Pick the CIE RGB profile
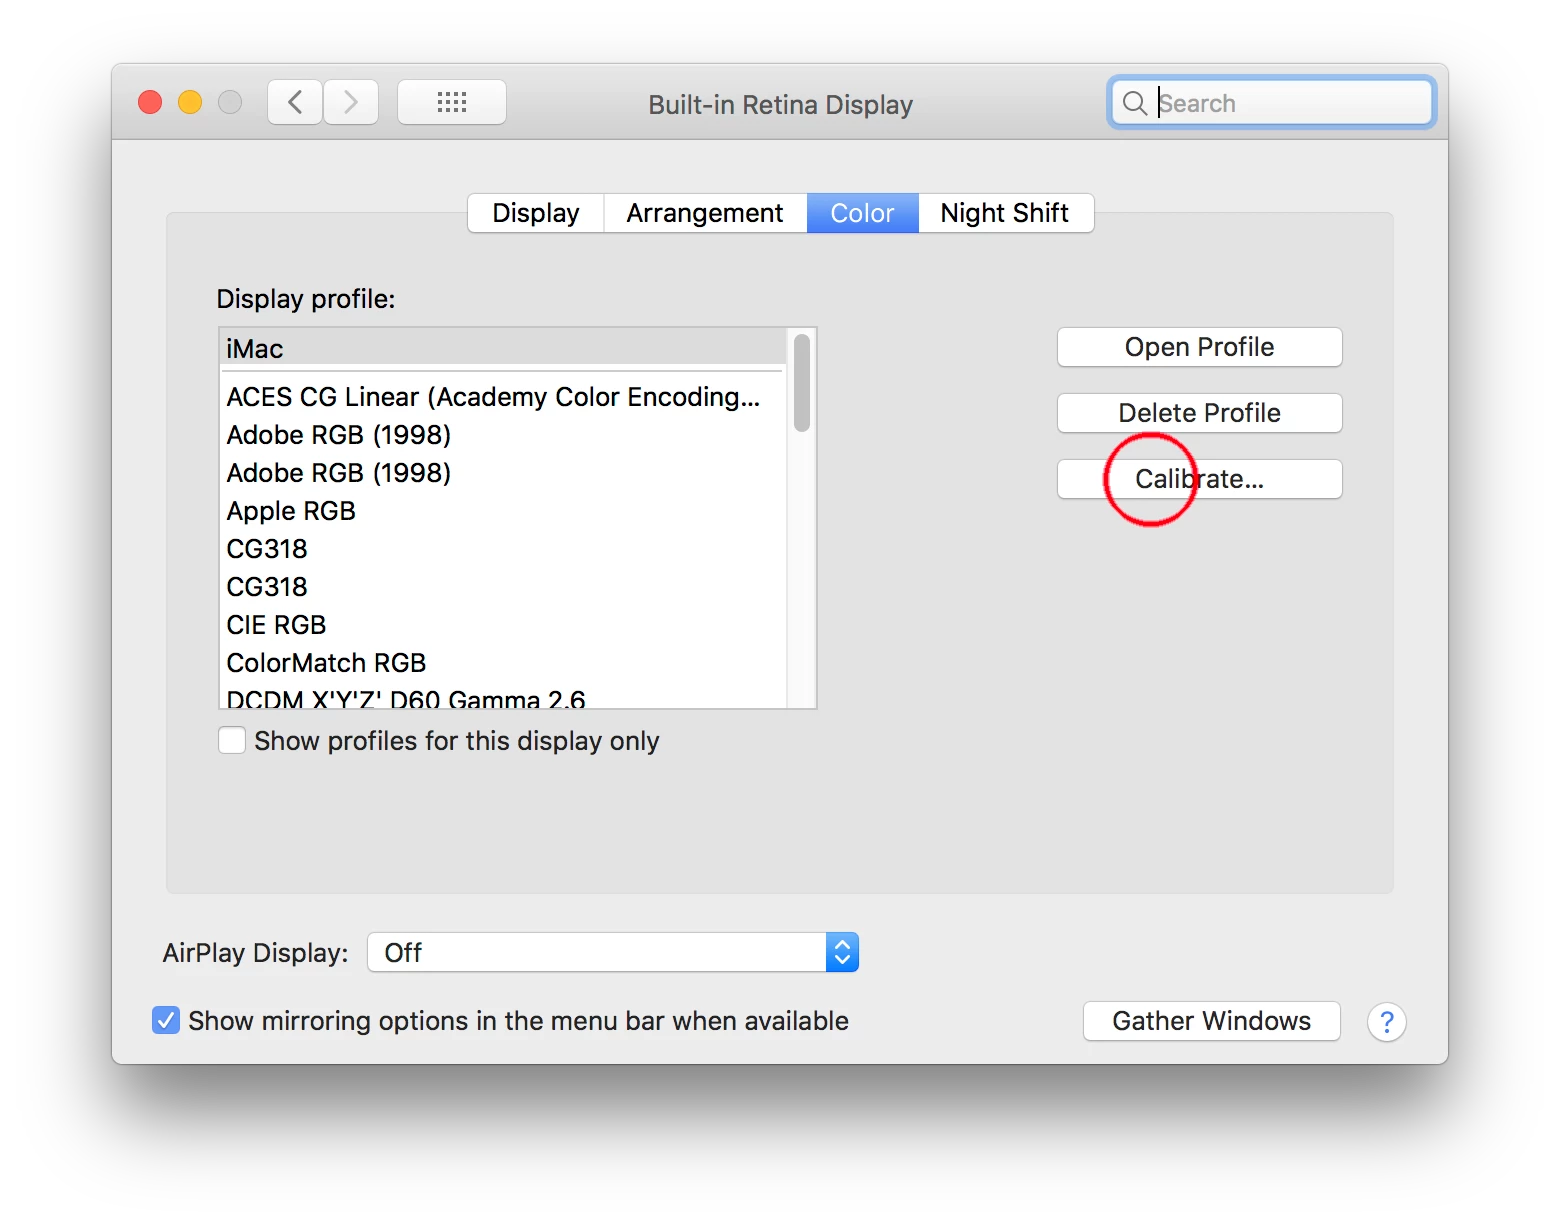The image size is (1560, 1224). (x=503, y=625)
